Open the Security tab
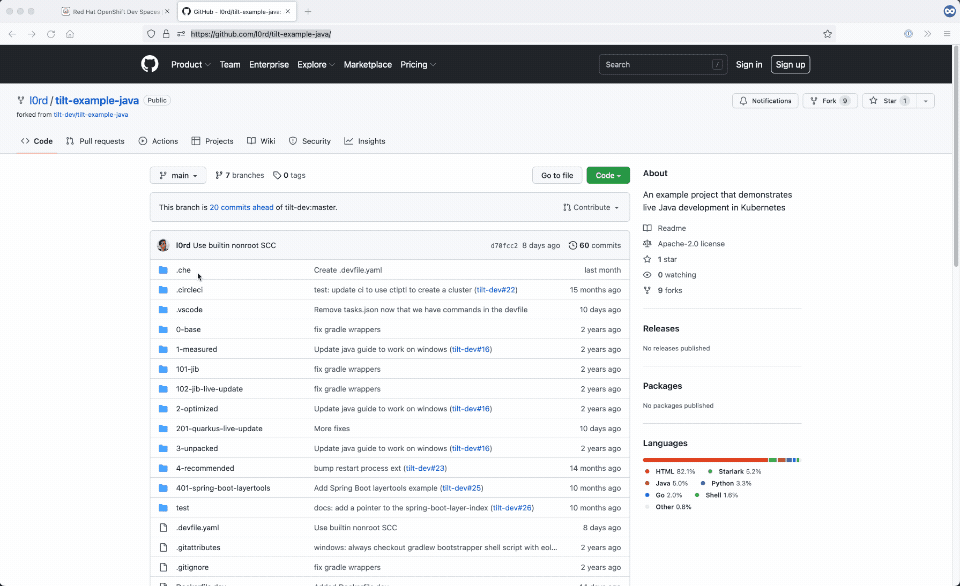960x586 pixels. point(309,141)
